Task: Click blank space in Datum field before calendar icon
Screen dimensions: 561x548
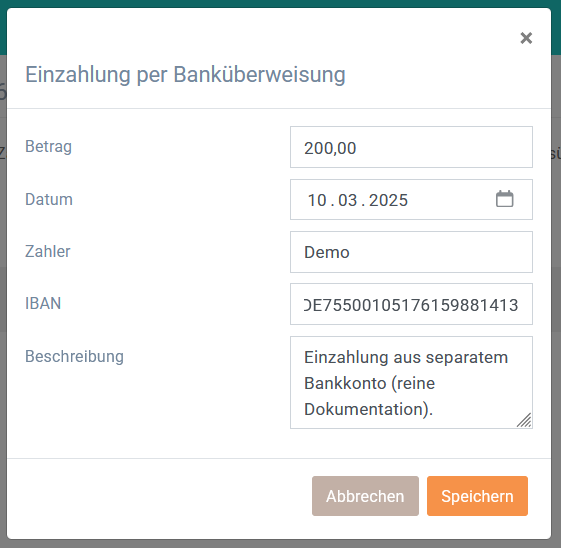Action: pyautogui.click(x=451, y=200)
